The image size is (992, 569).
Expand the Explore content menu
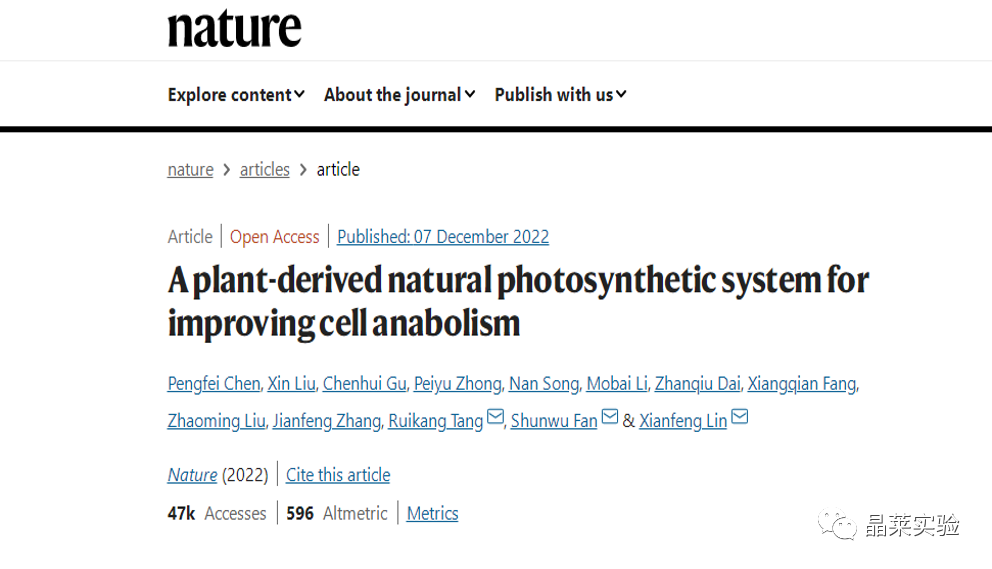[x=236, y=95]
